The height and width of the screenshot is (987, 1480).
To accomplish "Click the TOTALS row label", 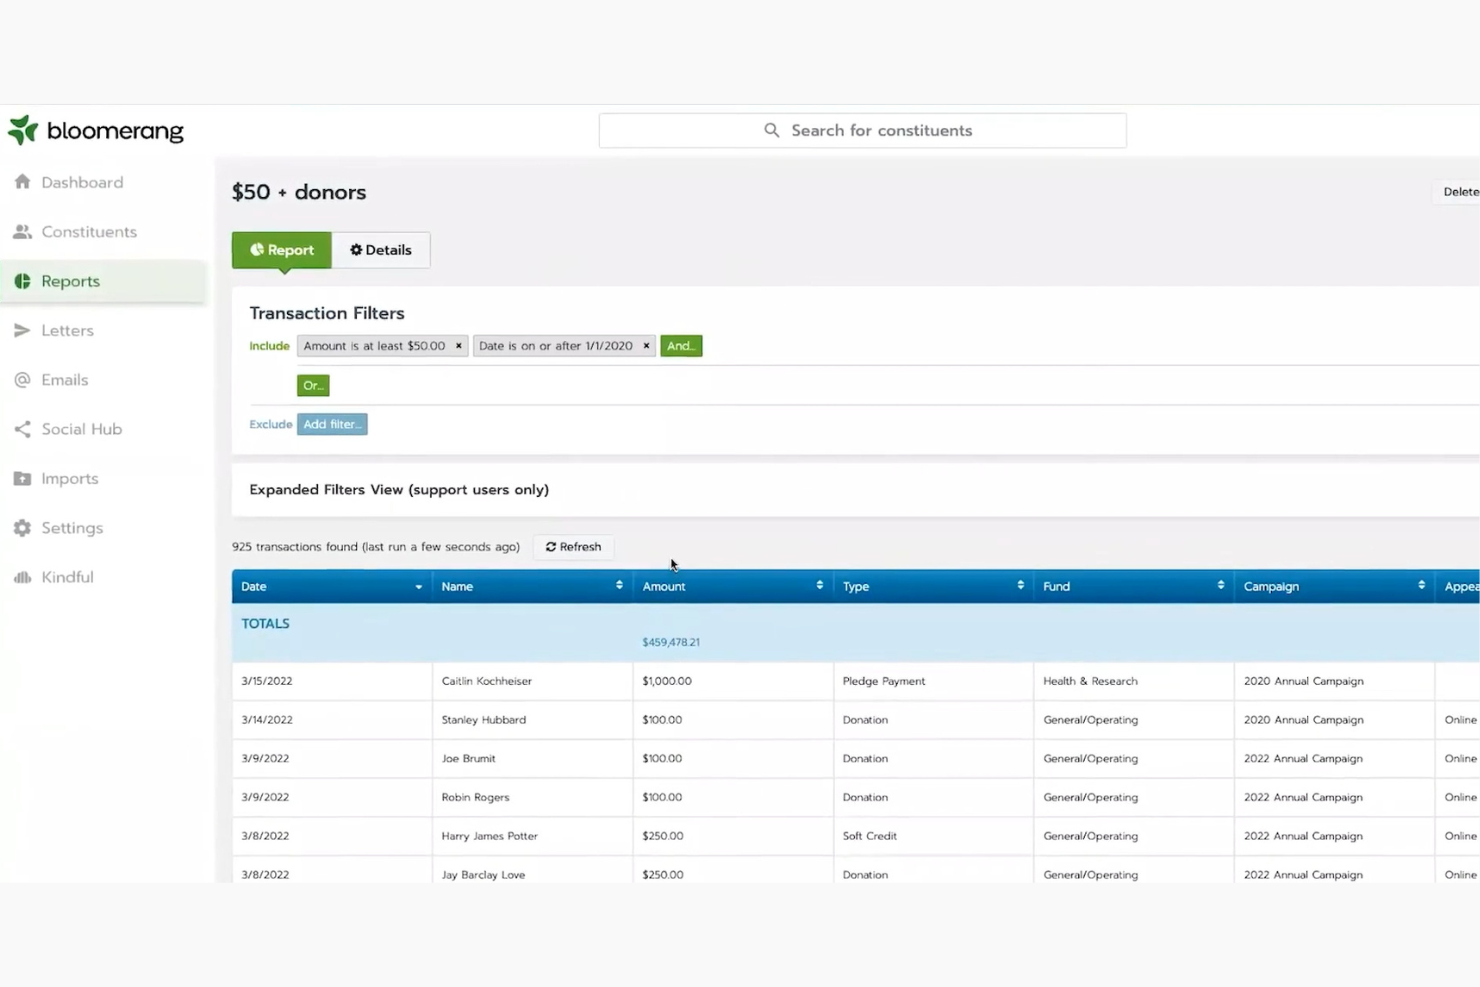I will 265,623.
